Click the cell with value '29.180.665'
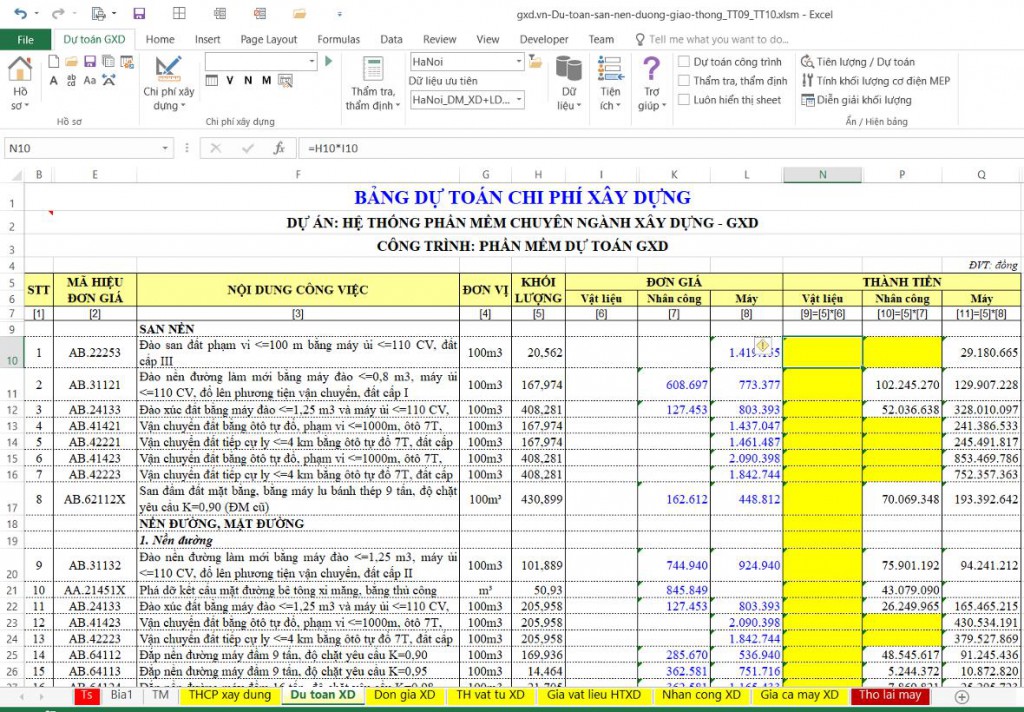Screen dimensions: 1024x712 981,353
